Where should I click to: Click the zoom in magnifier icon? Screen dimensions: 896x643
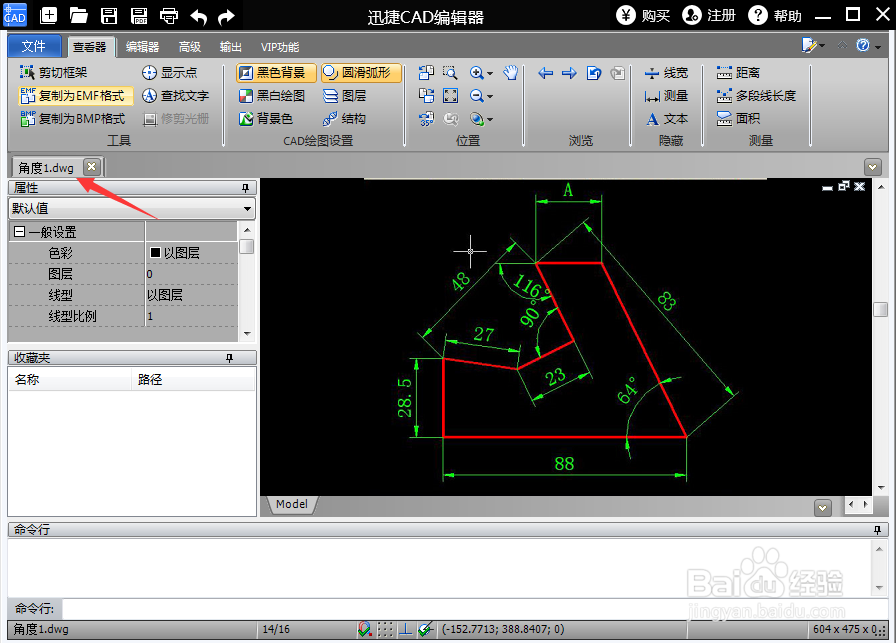coord(476,73)
